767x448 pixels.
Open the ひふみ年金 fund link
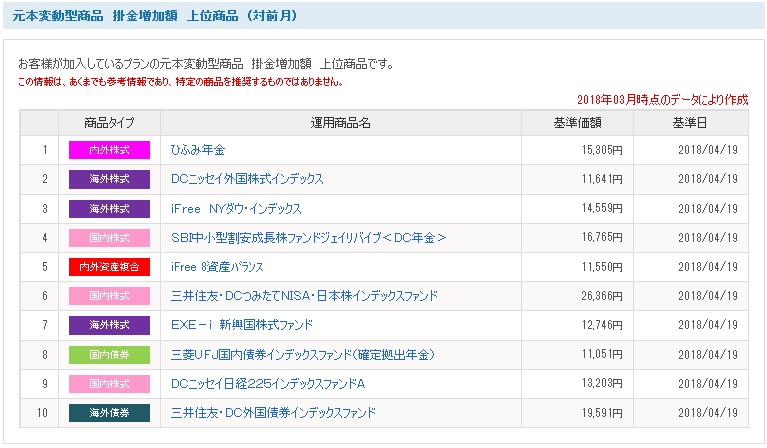[198, 150]
